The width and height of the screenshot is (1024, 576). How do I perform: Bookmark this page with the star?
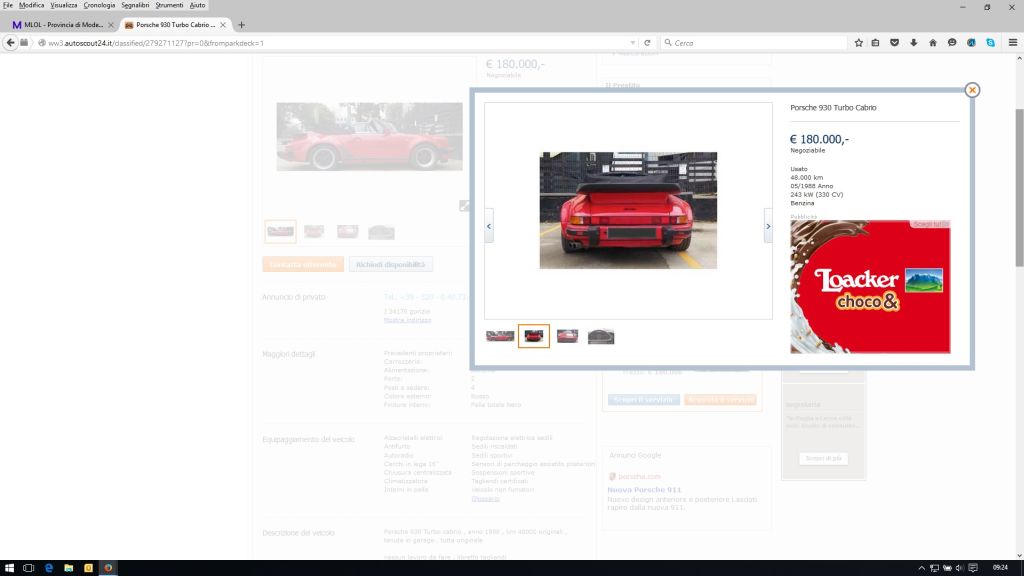click(859, 43)
